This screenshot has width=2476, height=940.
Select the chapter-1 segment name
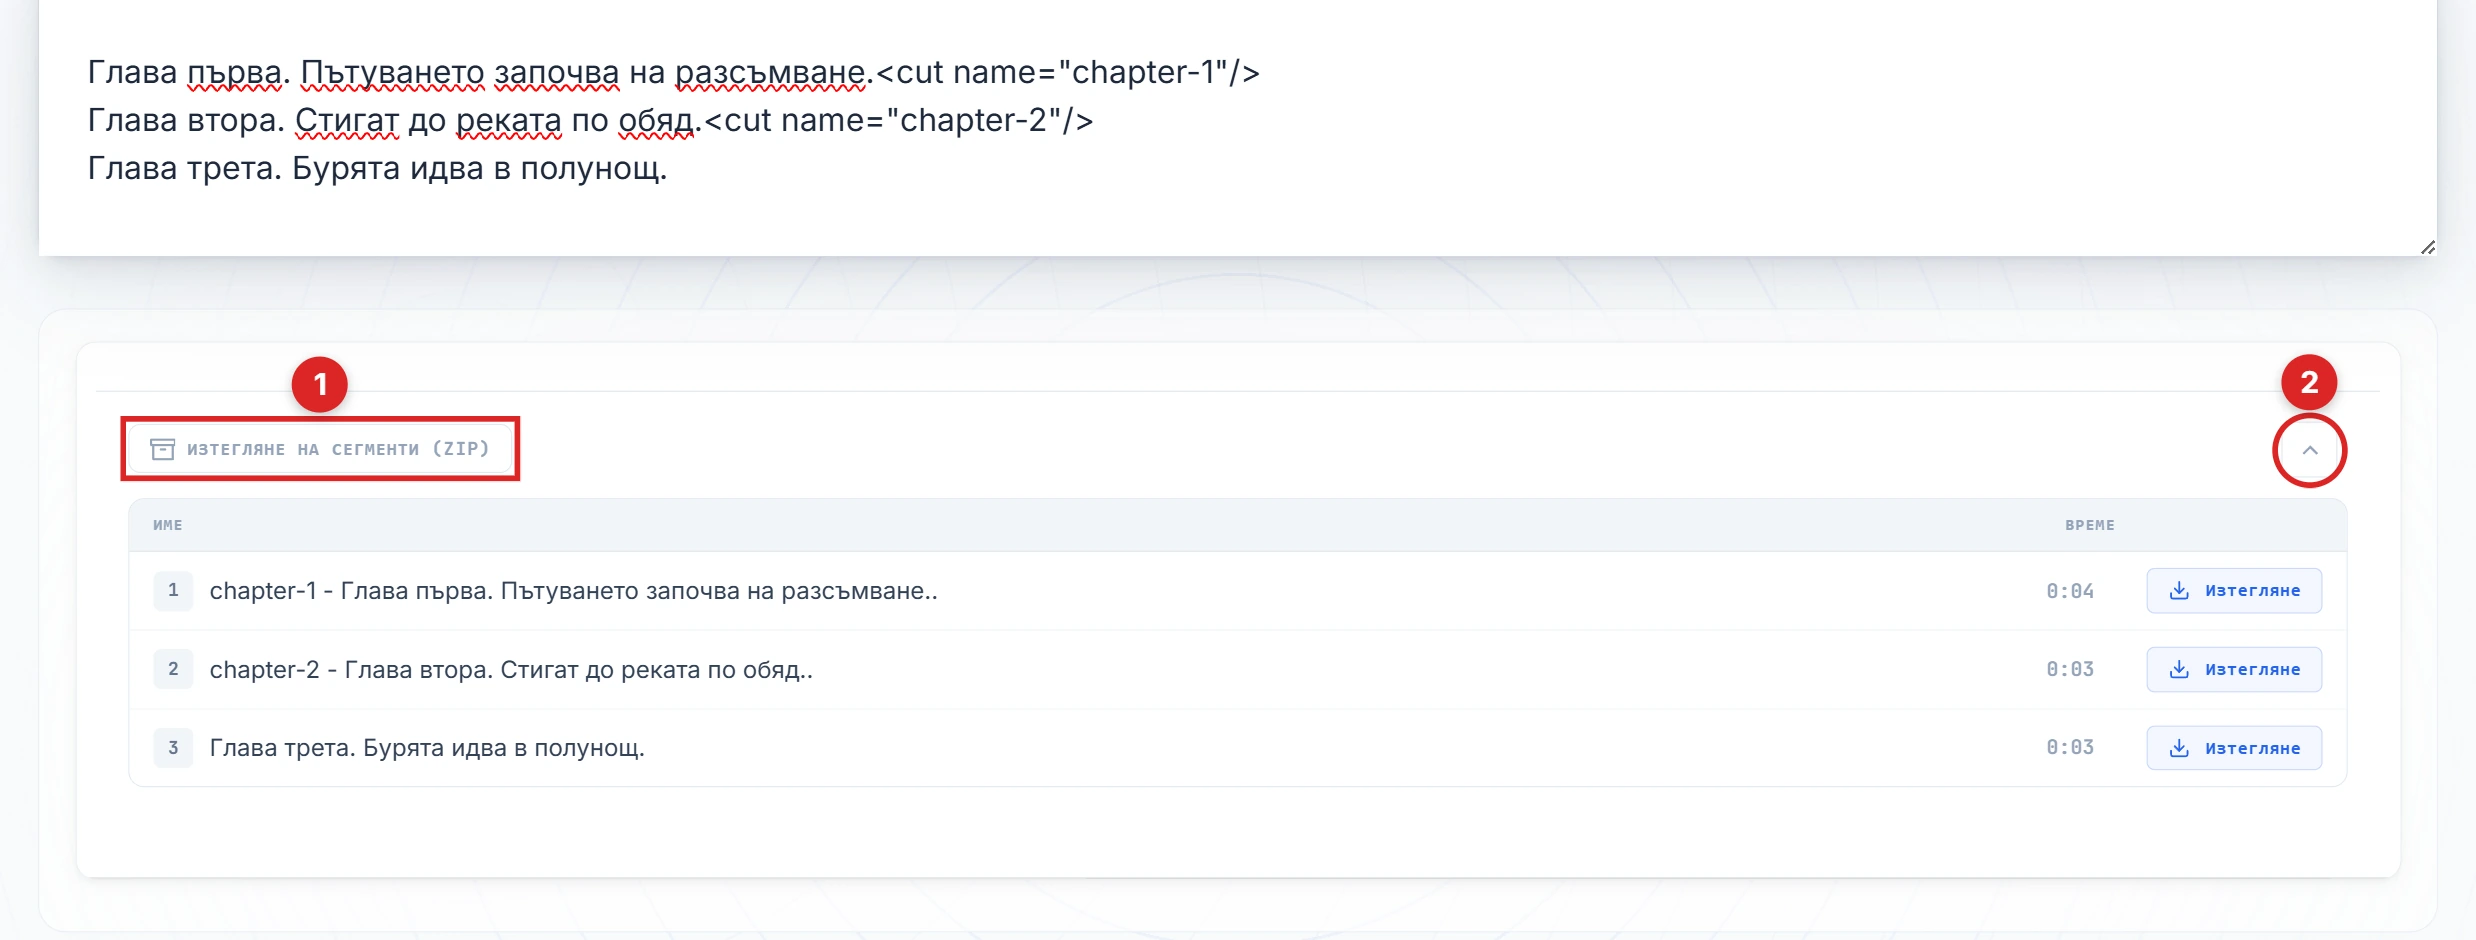point(573,591)
